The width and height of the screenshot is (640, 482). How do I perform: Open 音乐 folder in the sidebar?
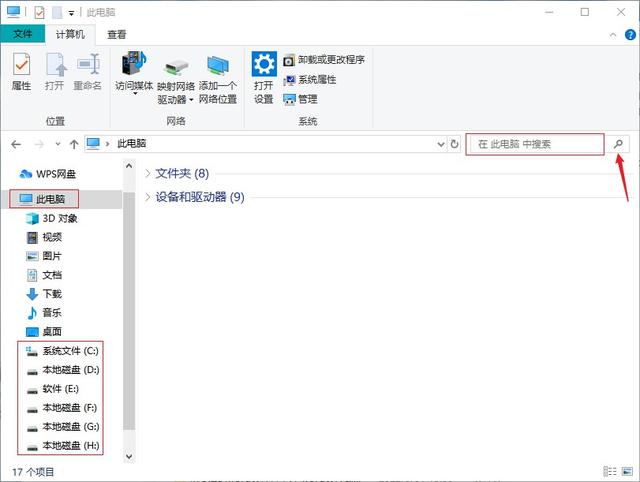pos(44,313)
